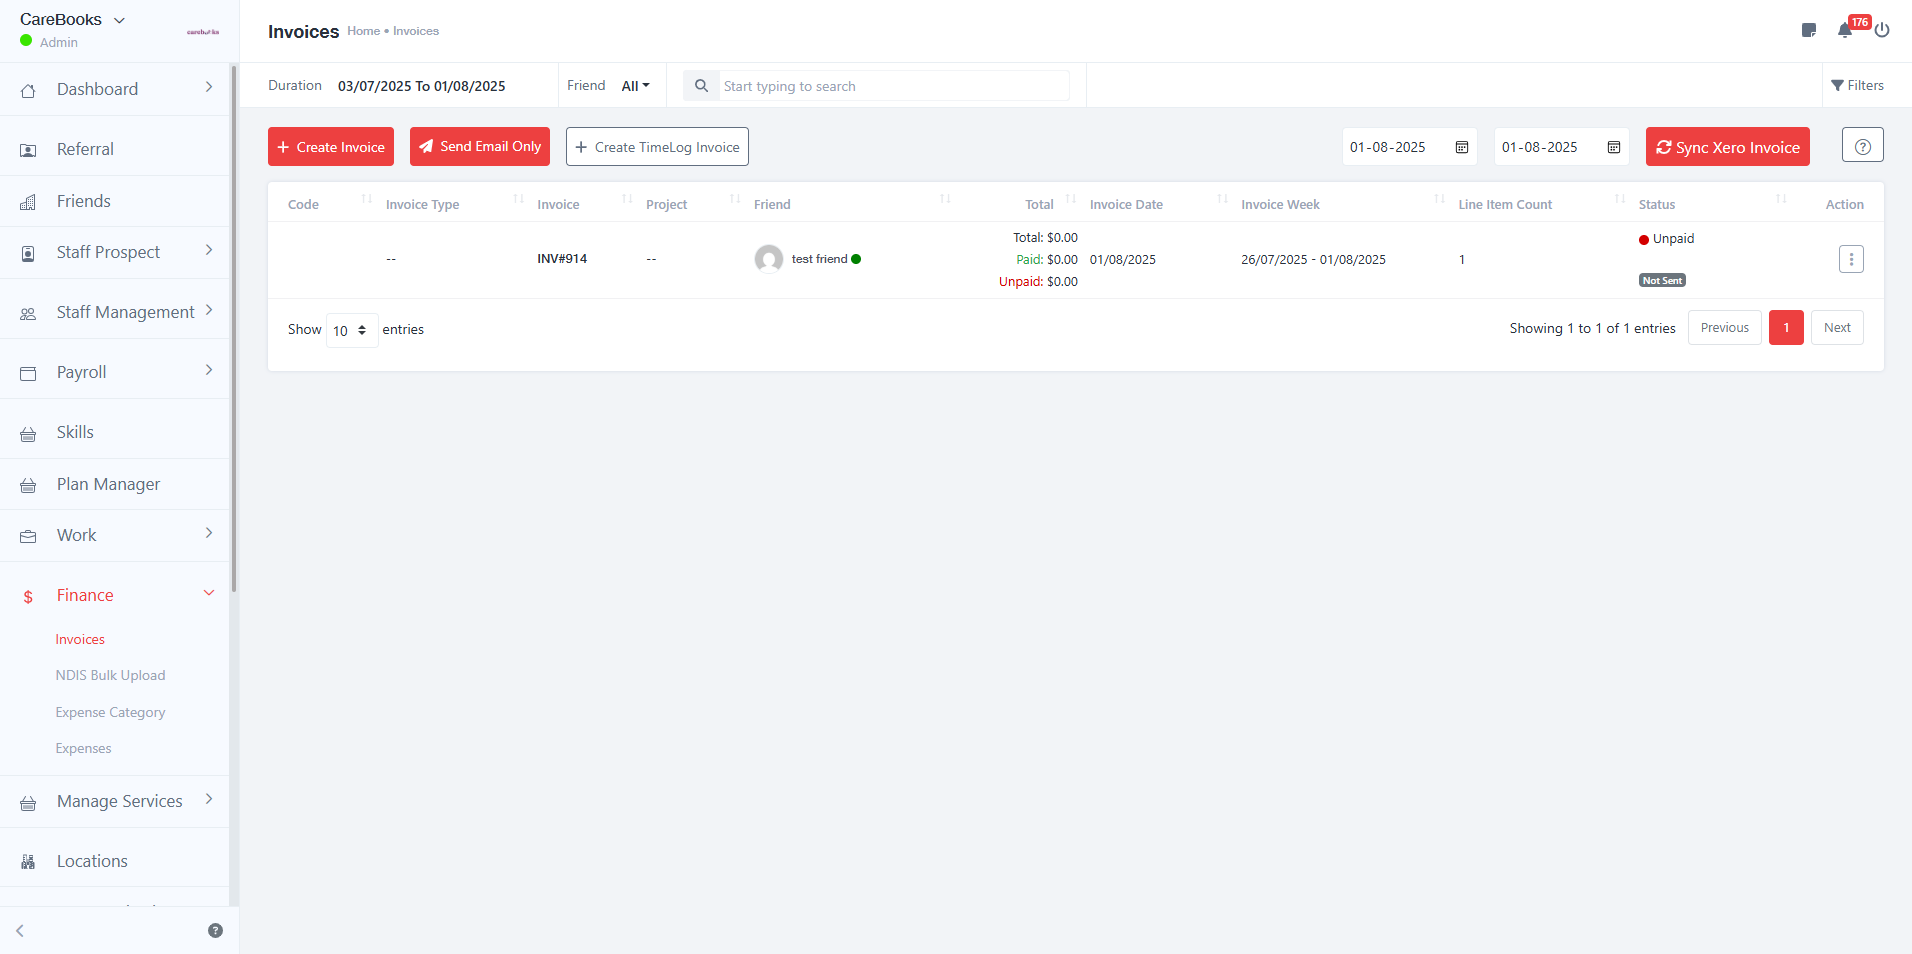The image size is (1912, 954).
Task: Collapse sidebar with bottom left arrow
Action: tap(20, 930)
